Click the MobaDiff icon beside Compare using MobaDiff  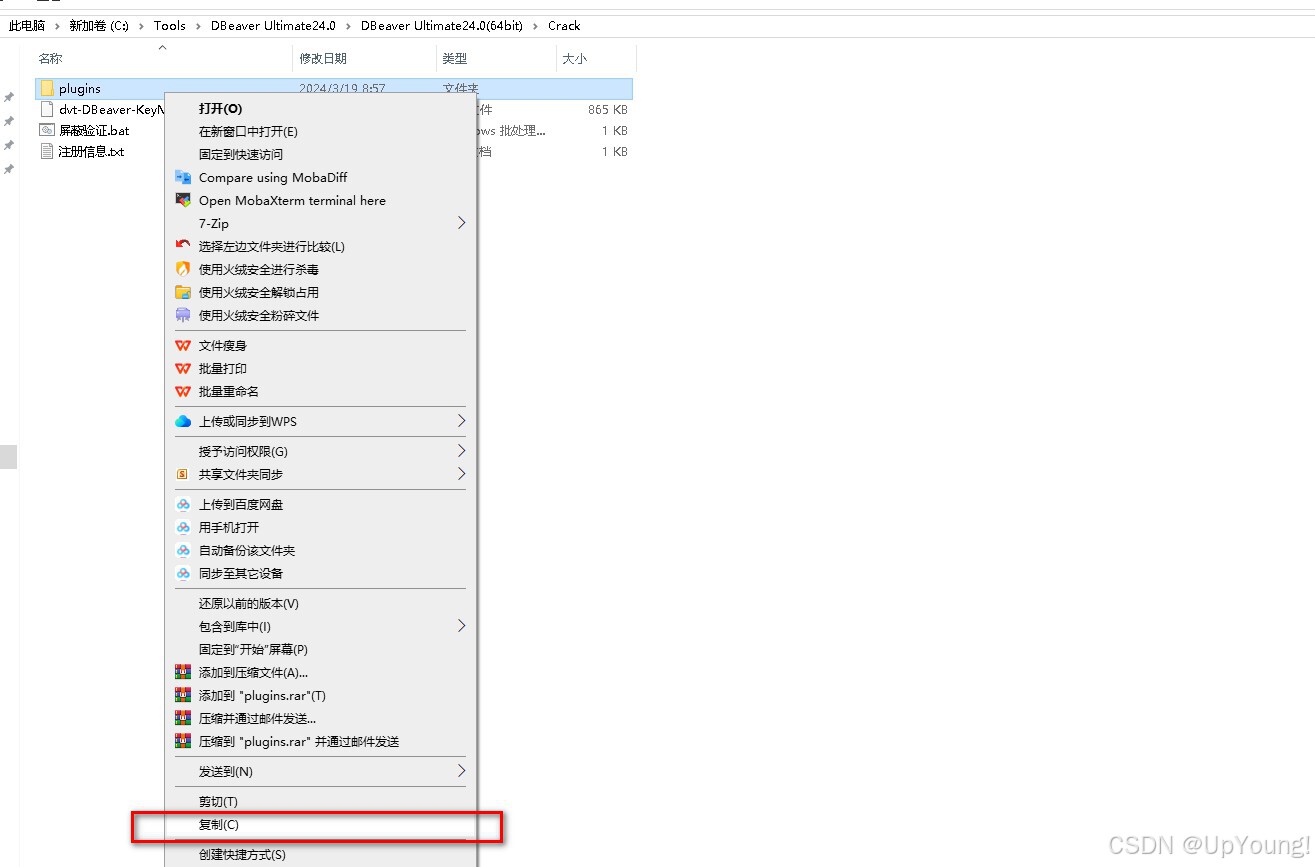tap(183, 177)
